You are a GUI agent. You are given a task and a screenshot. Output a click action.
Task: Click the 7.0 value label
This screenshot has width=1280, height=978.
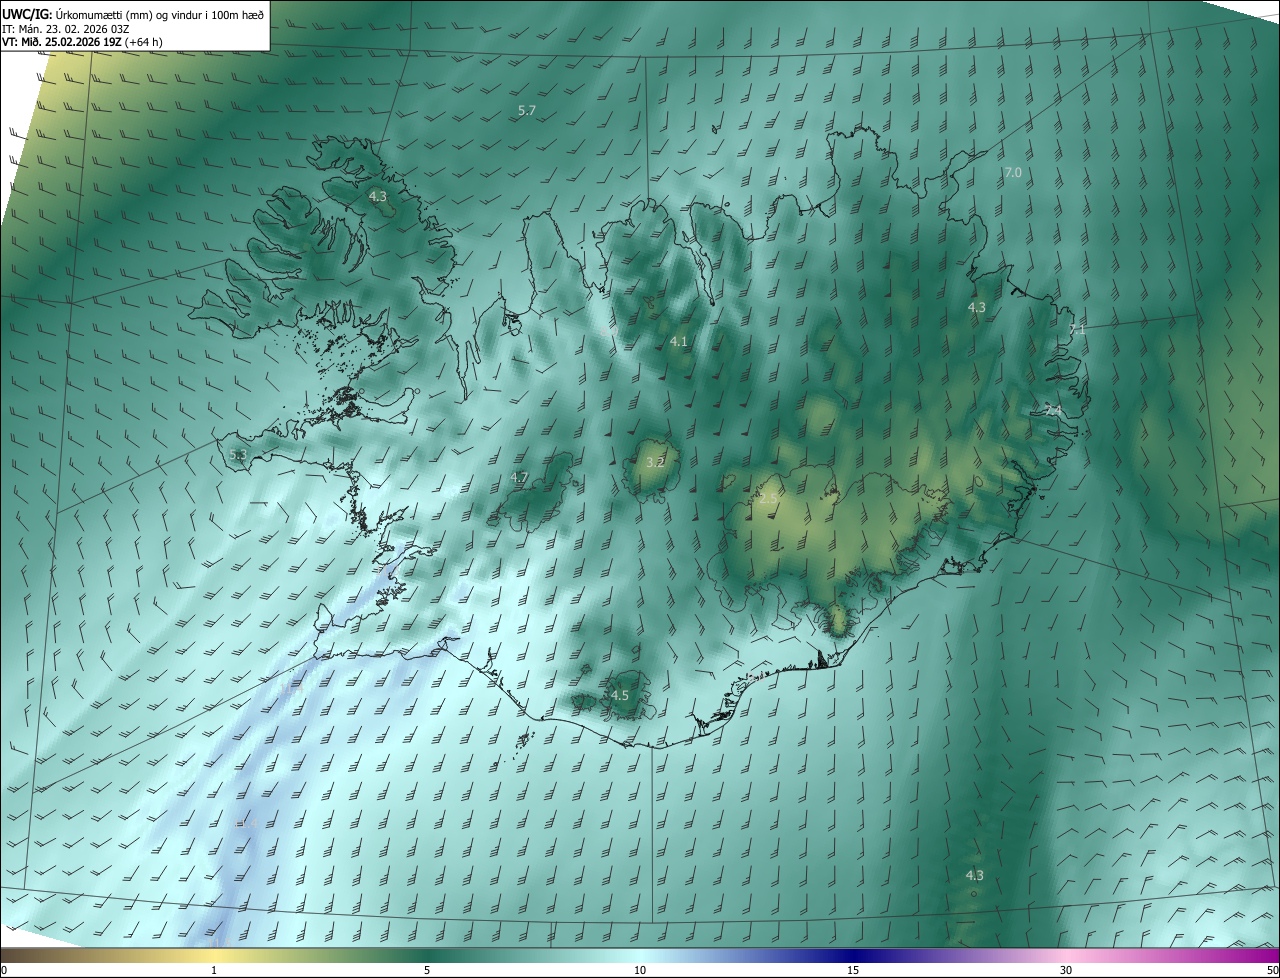click(1012, 173)
